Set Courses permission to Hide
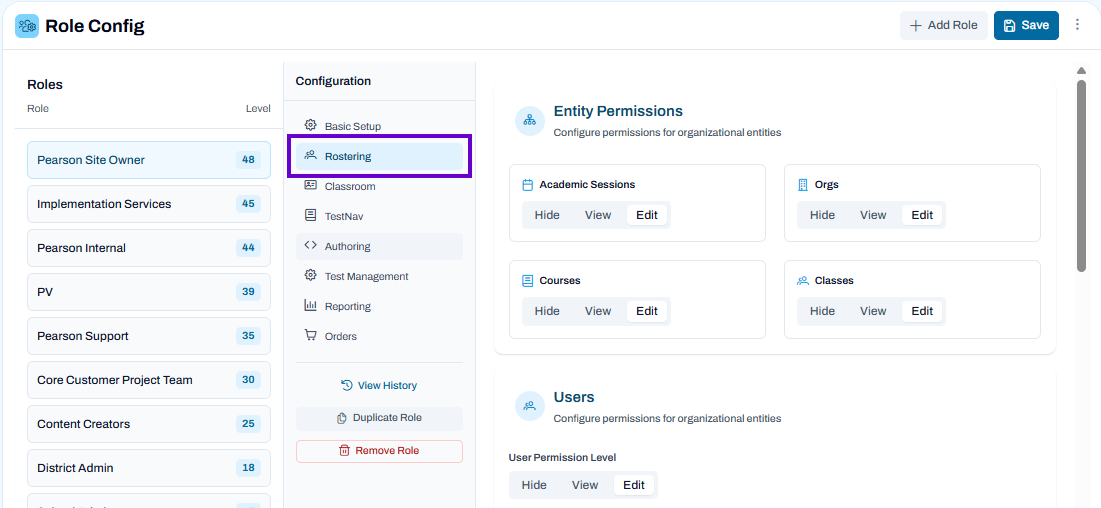Image resolution: width=1101 pixels, height=508 pixels. pyautogui.click(x=547, y=311)
